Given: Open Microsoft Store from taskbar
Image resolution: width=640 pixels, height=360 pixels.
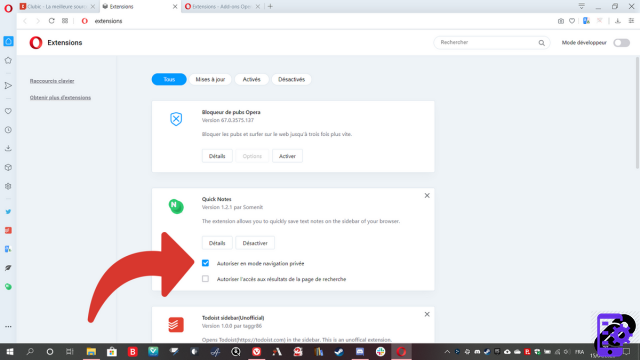Looking at the screenshot, I should coord(111,351).
